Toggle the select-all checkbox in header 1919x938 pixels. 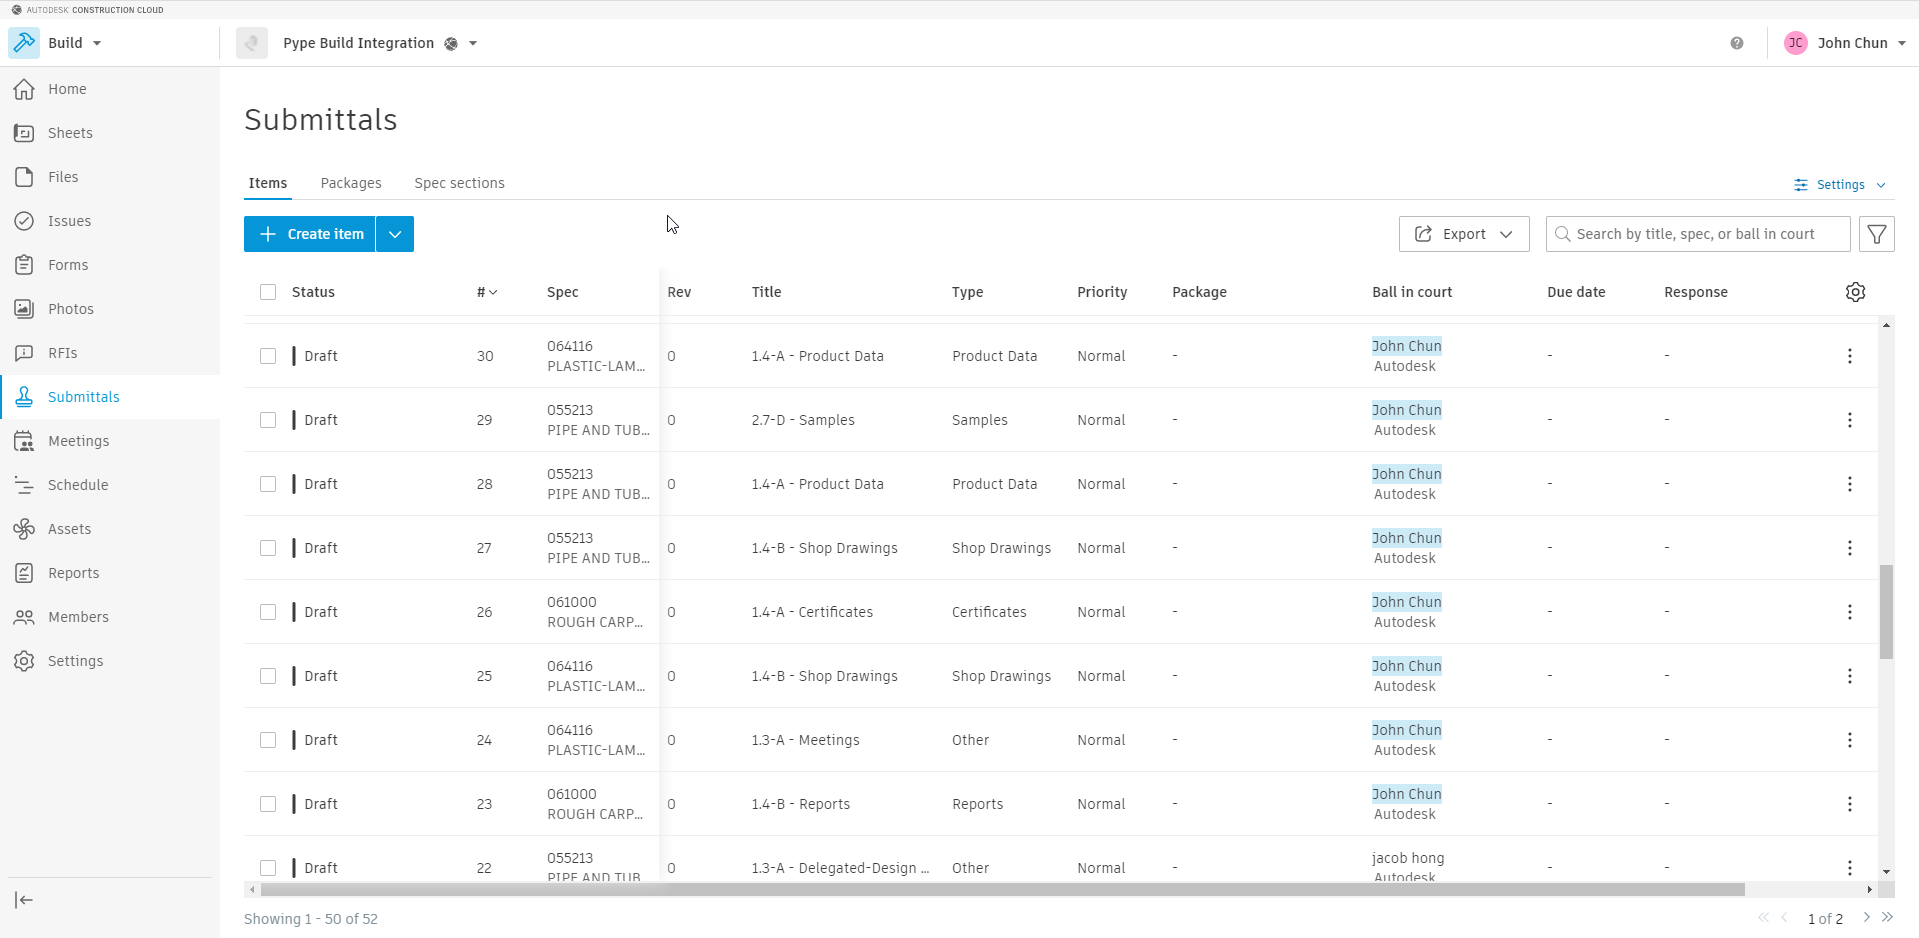coord(268,292)
